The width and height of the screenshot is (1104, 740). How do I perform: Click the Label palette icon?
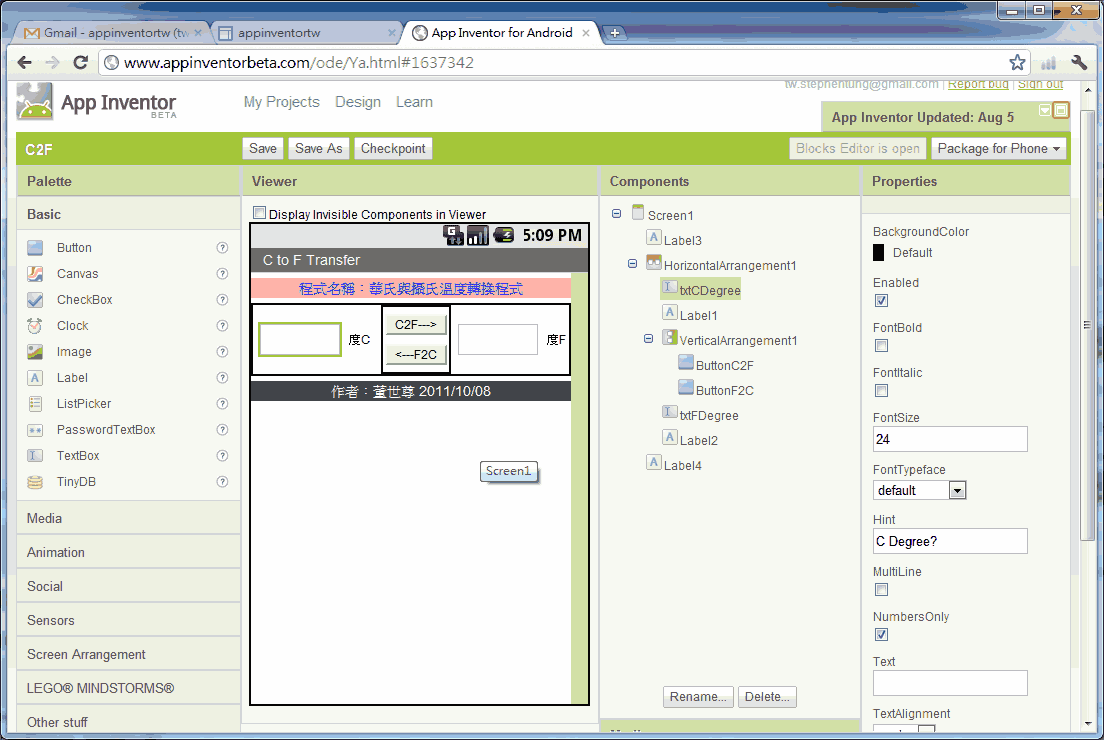[x=35, y=378]
